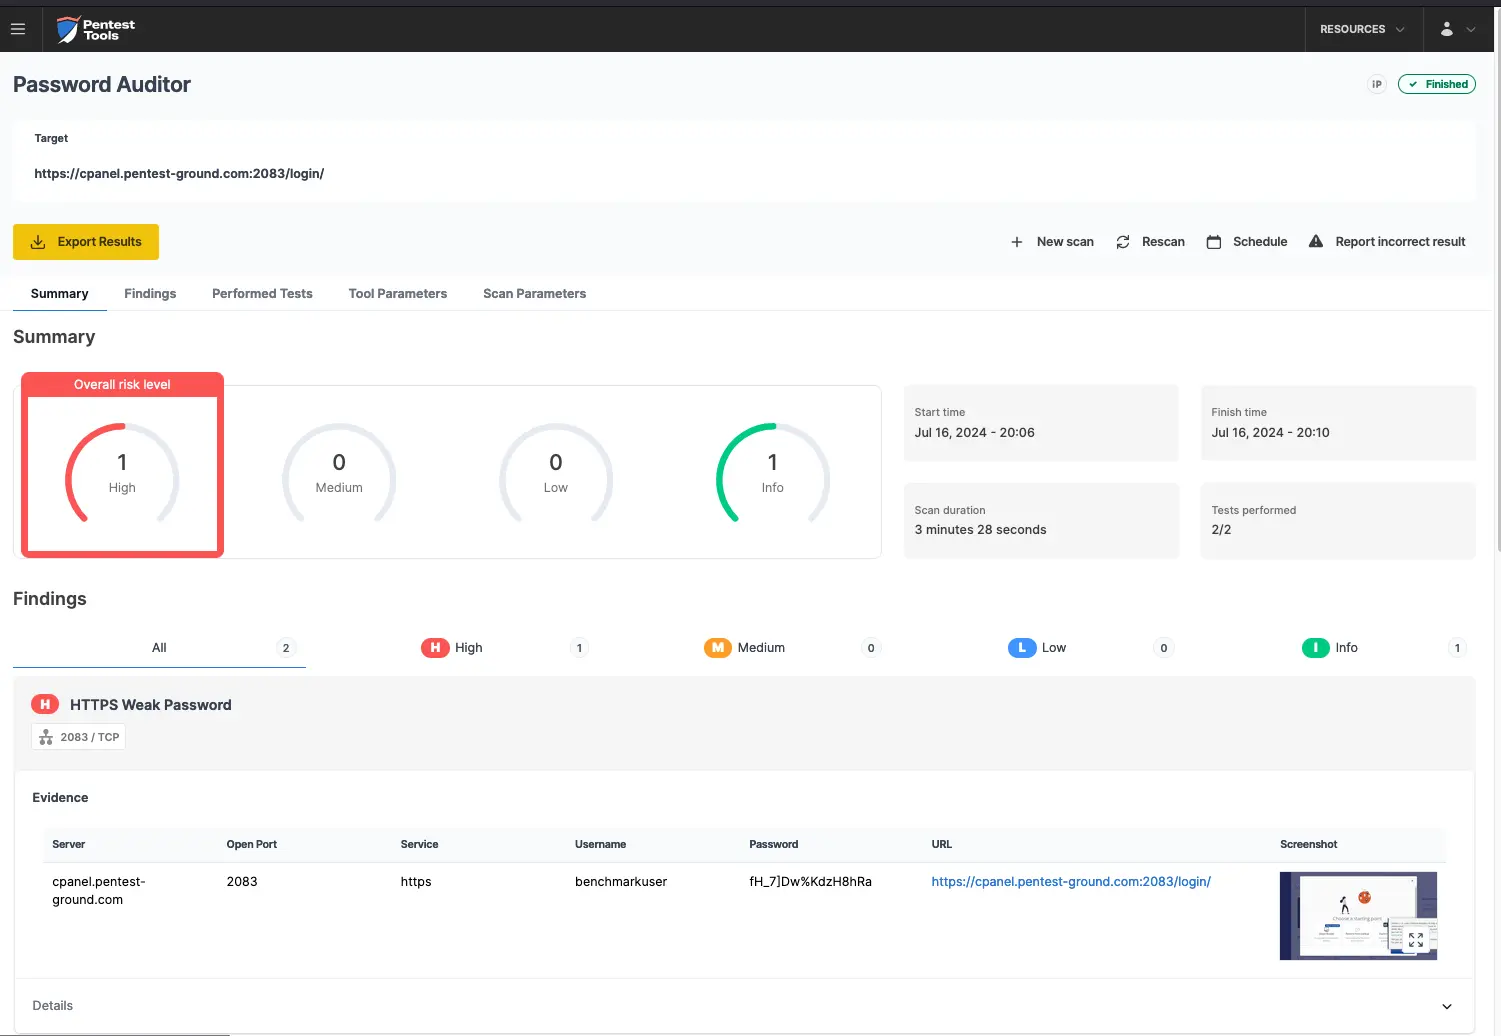Open the user account icon menu
The width and height of the screenshot is (1501, 1036).
1446,29
